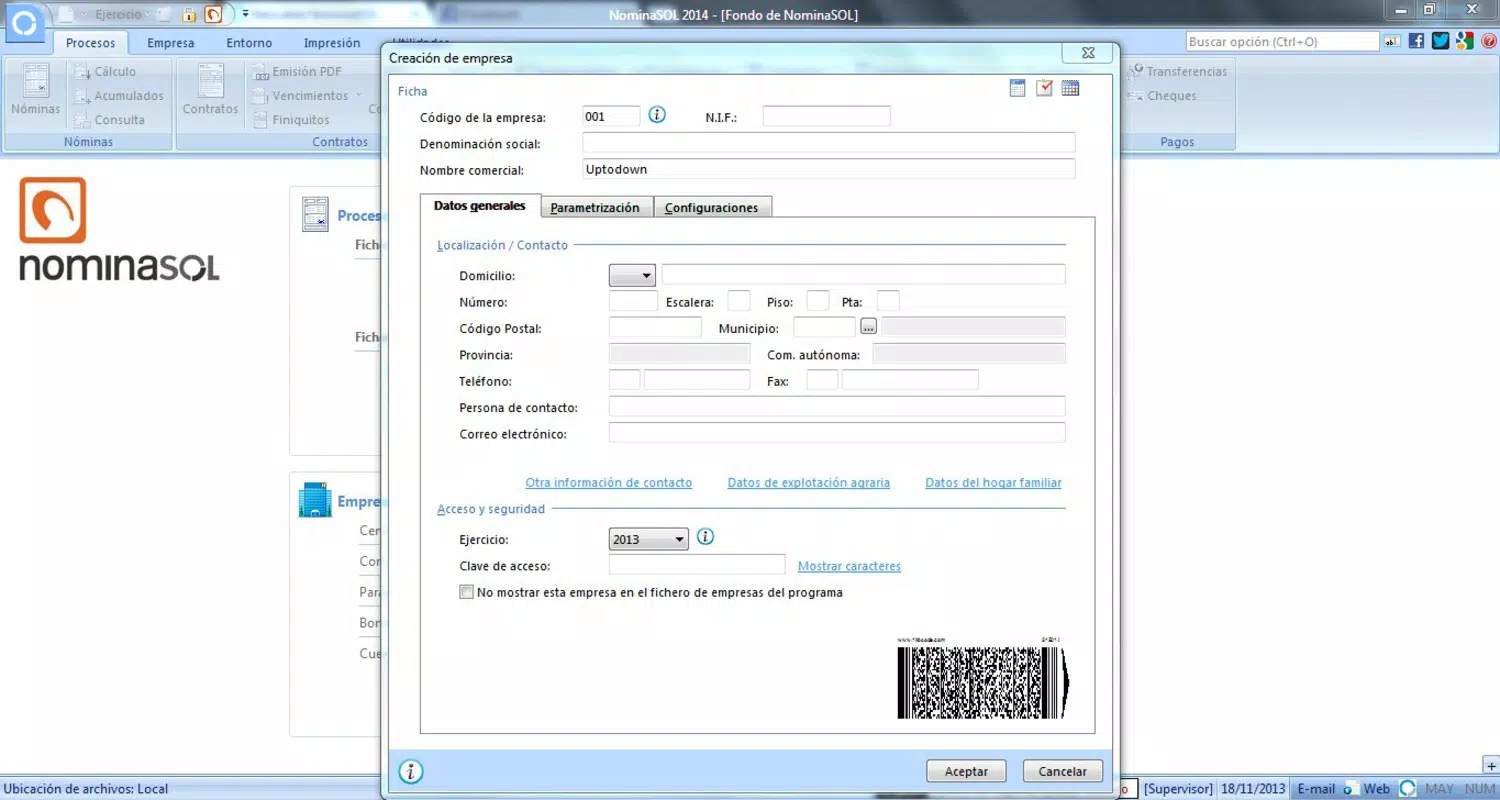Click the Código Postal field
Viewport: 1500px width, 800px height.
[x=655, y=327]
